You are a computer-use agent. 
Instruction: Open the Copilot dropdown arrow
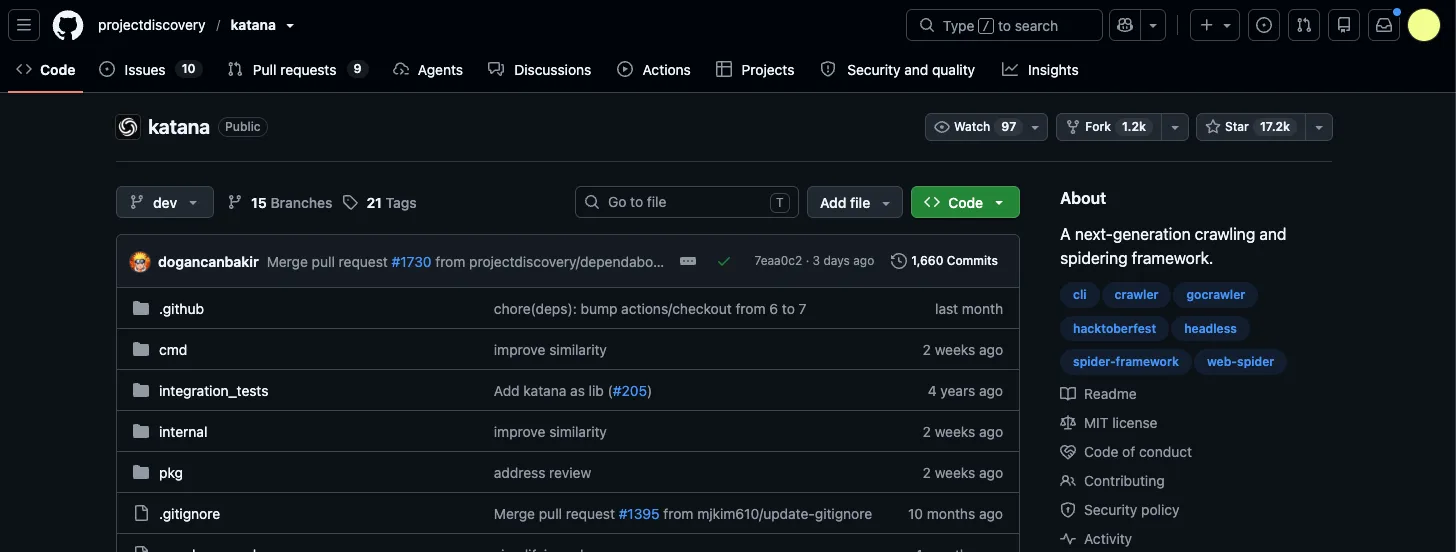coord(1153,25)
